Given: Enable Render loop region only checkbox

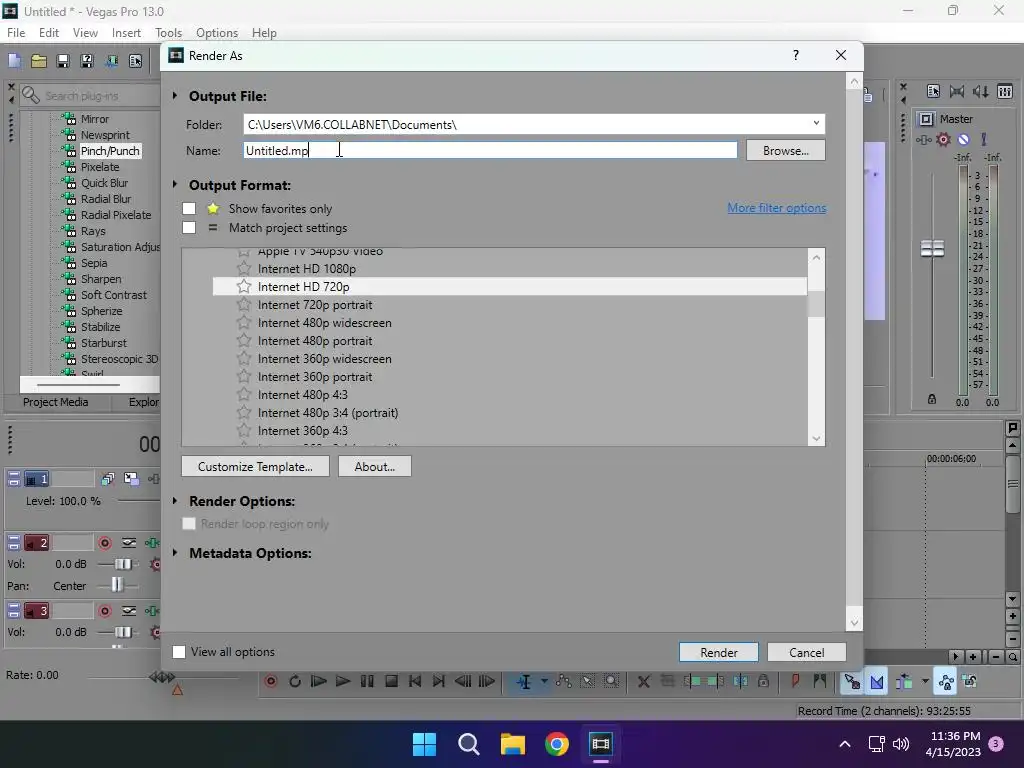Looking at the screenshot, I should [189, 524].
